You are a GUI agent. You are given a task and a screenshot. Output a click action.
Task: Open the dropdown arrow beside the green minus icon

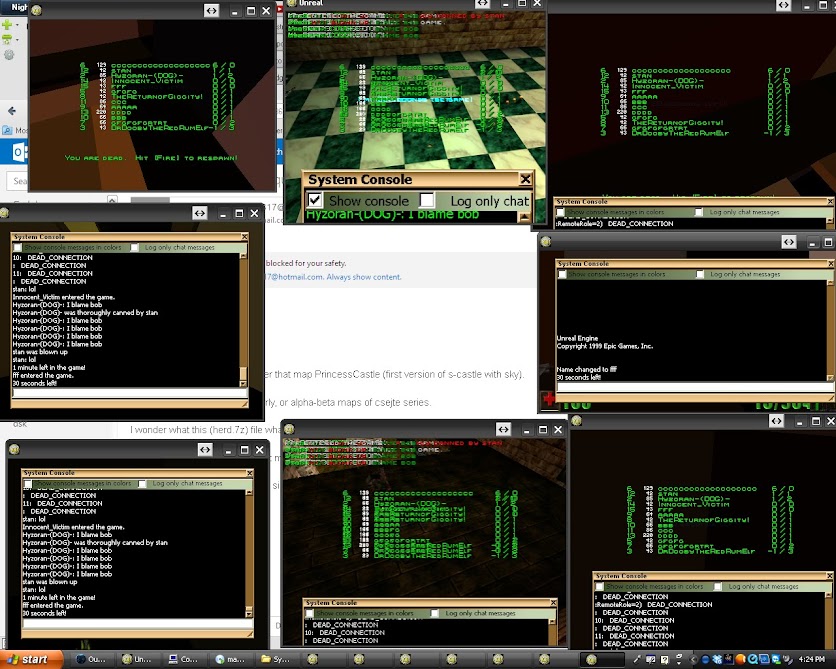[x=17, y=39]
